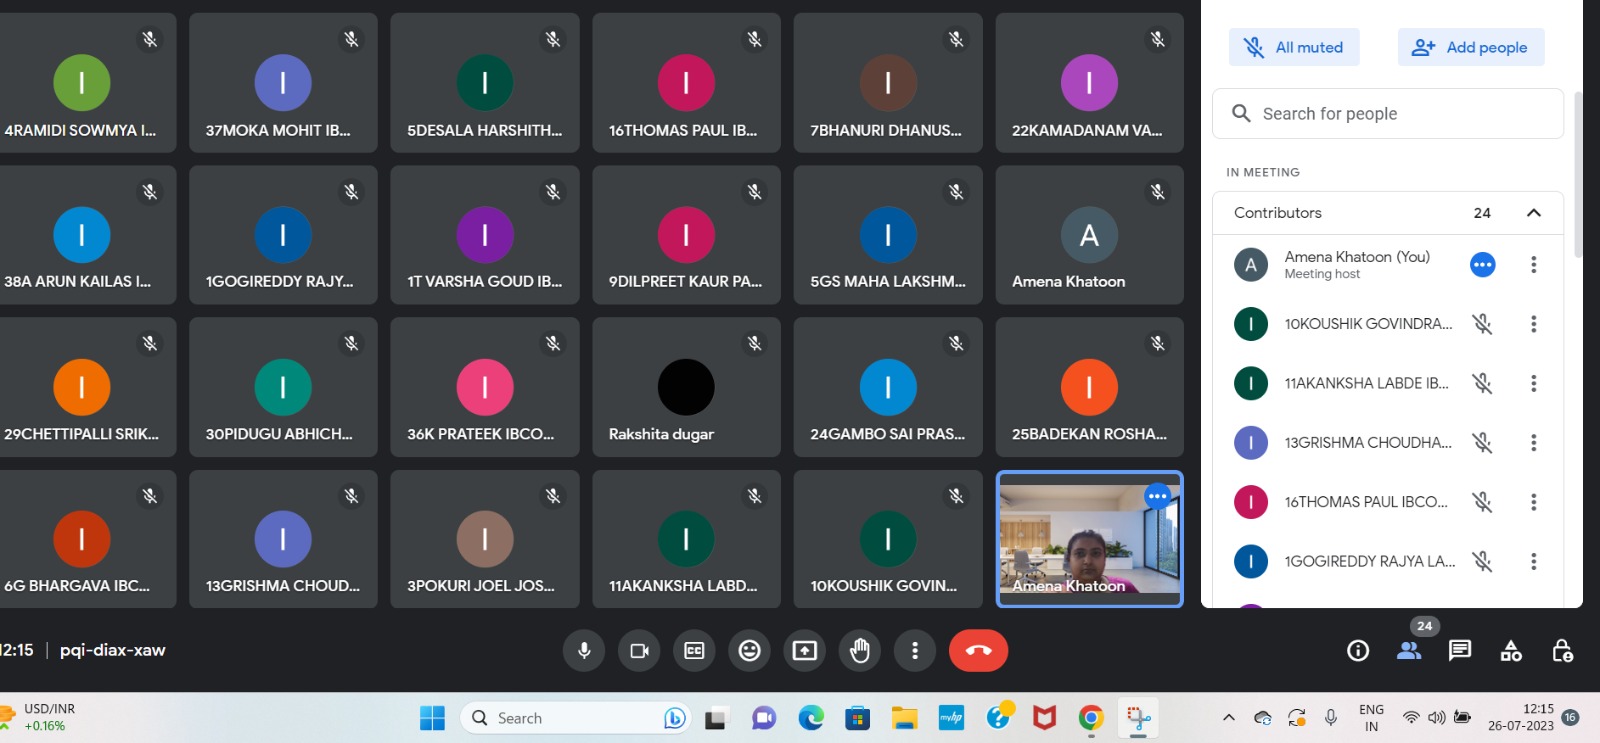
Task: Open the meeting details info icon
Action: pyautogui.click(x=1358, y=651)
